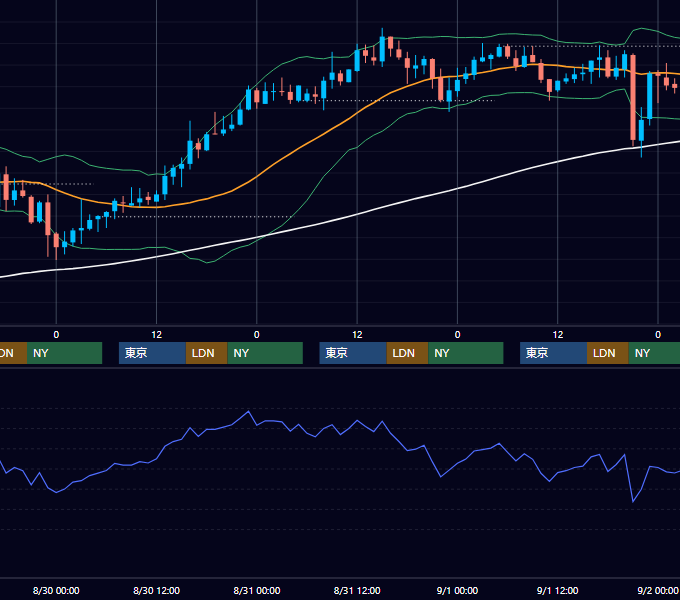Click the 8/30 12:00 date label
Screen dimensions: 680x600
156,590
